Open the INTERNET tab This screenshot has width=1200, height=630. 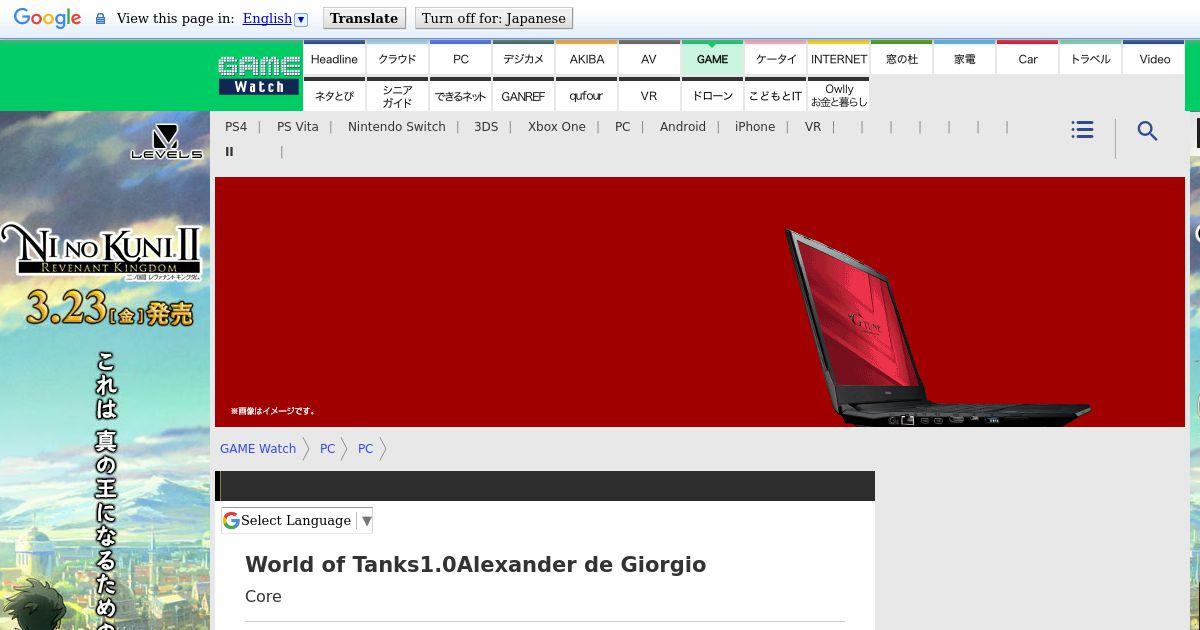click(838, 58)
